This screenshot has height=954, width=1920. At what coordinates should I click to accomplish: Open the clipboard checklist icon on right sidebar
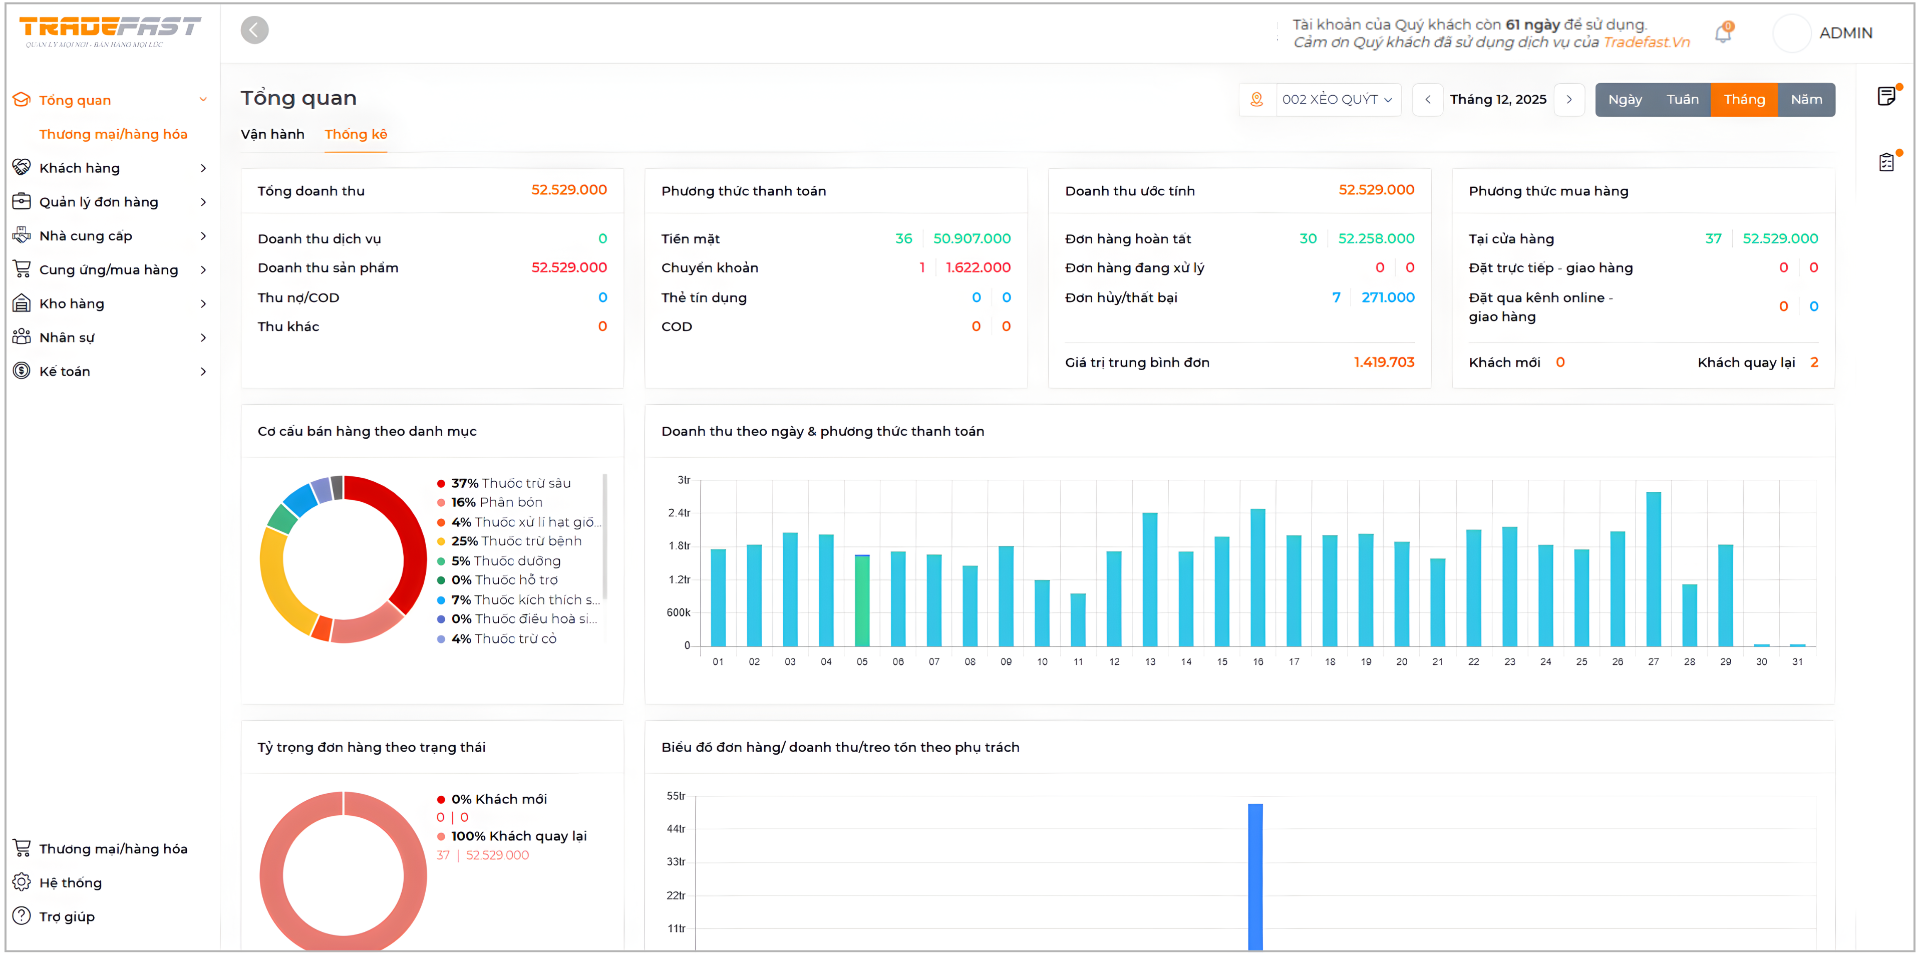tap(1886, 162)
